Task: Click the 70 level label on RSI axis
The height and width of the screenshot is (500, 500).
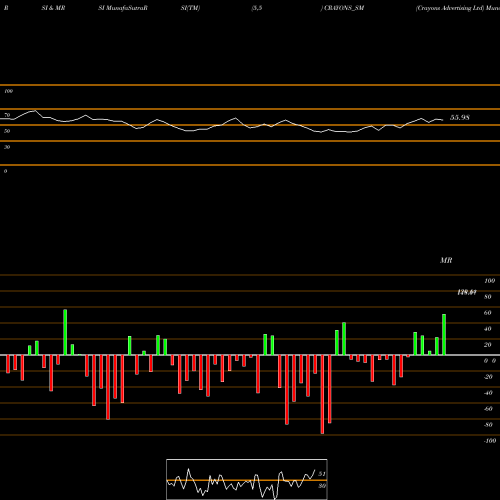Action: pyautogui.click(x=7, y=115)
